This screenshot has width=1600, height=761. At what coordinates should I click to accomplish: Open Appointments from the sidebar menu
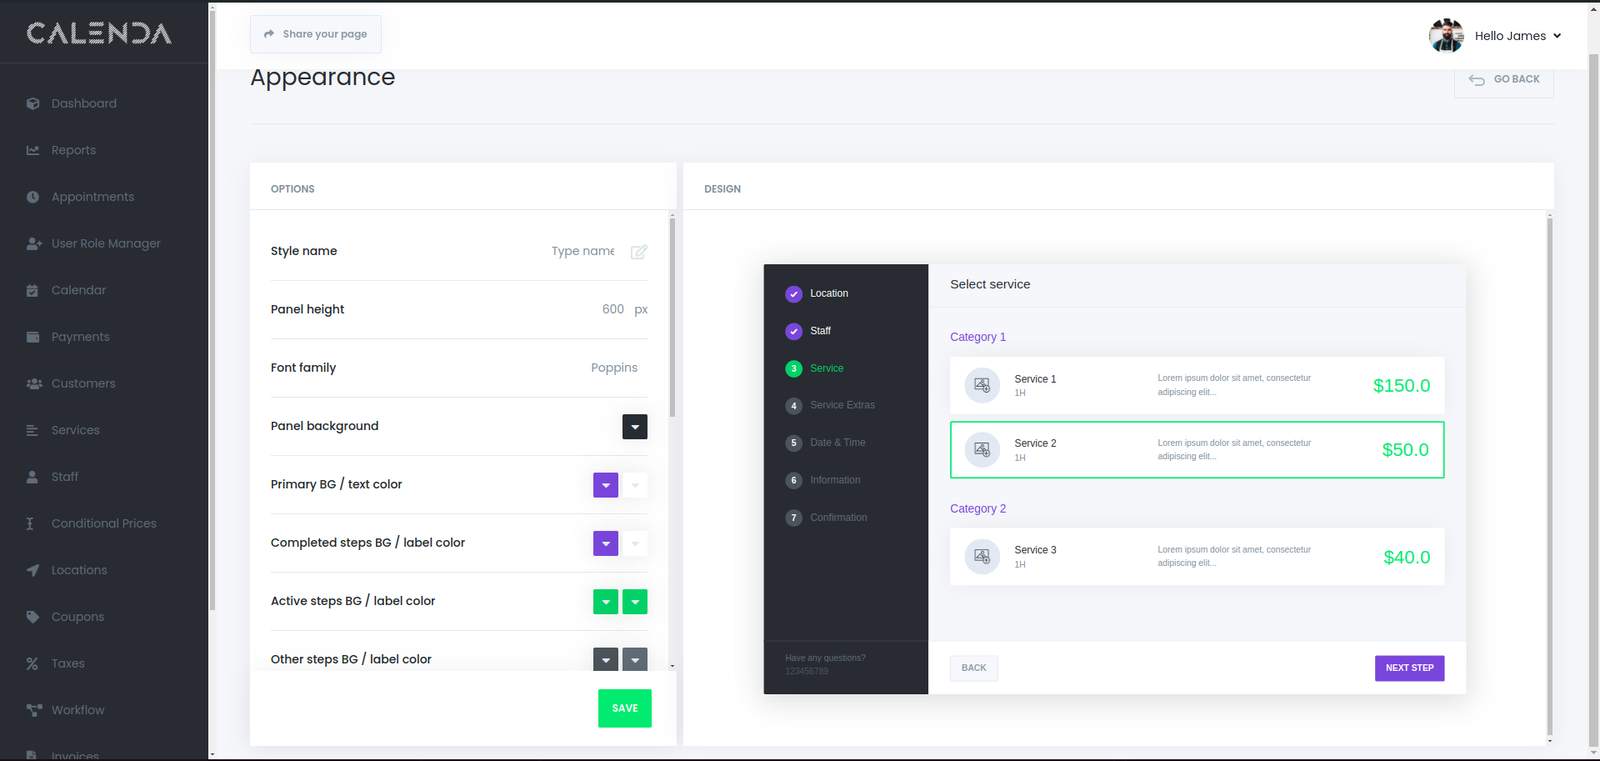tap(92, 197)
